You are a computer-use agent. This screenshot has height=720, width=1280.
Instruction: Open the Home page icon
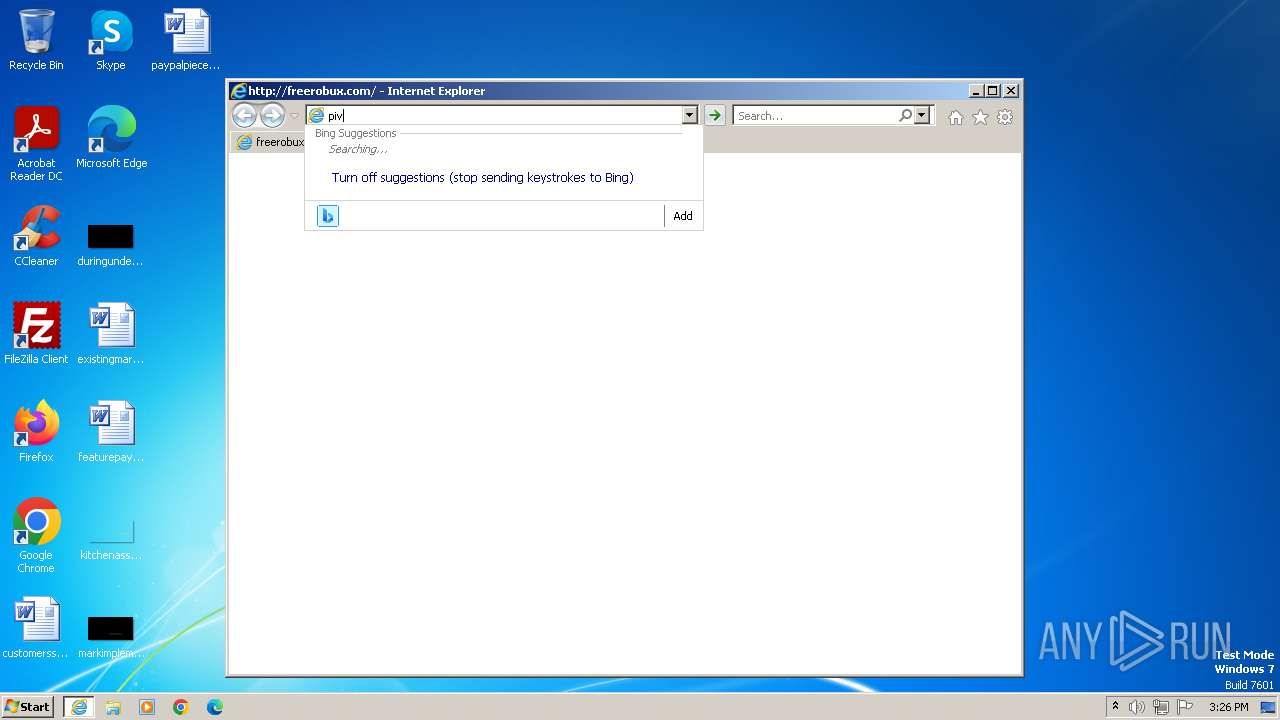point(955,117)
